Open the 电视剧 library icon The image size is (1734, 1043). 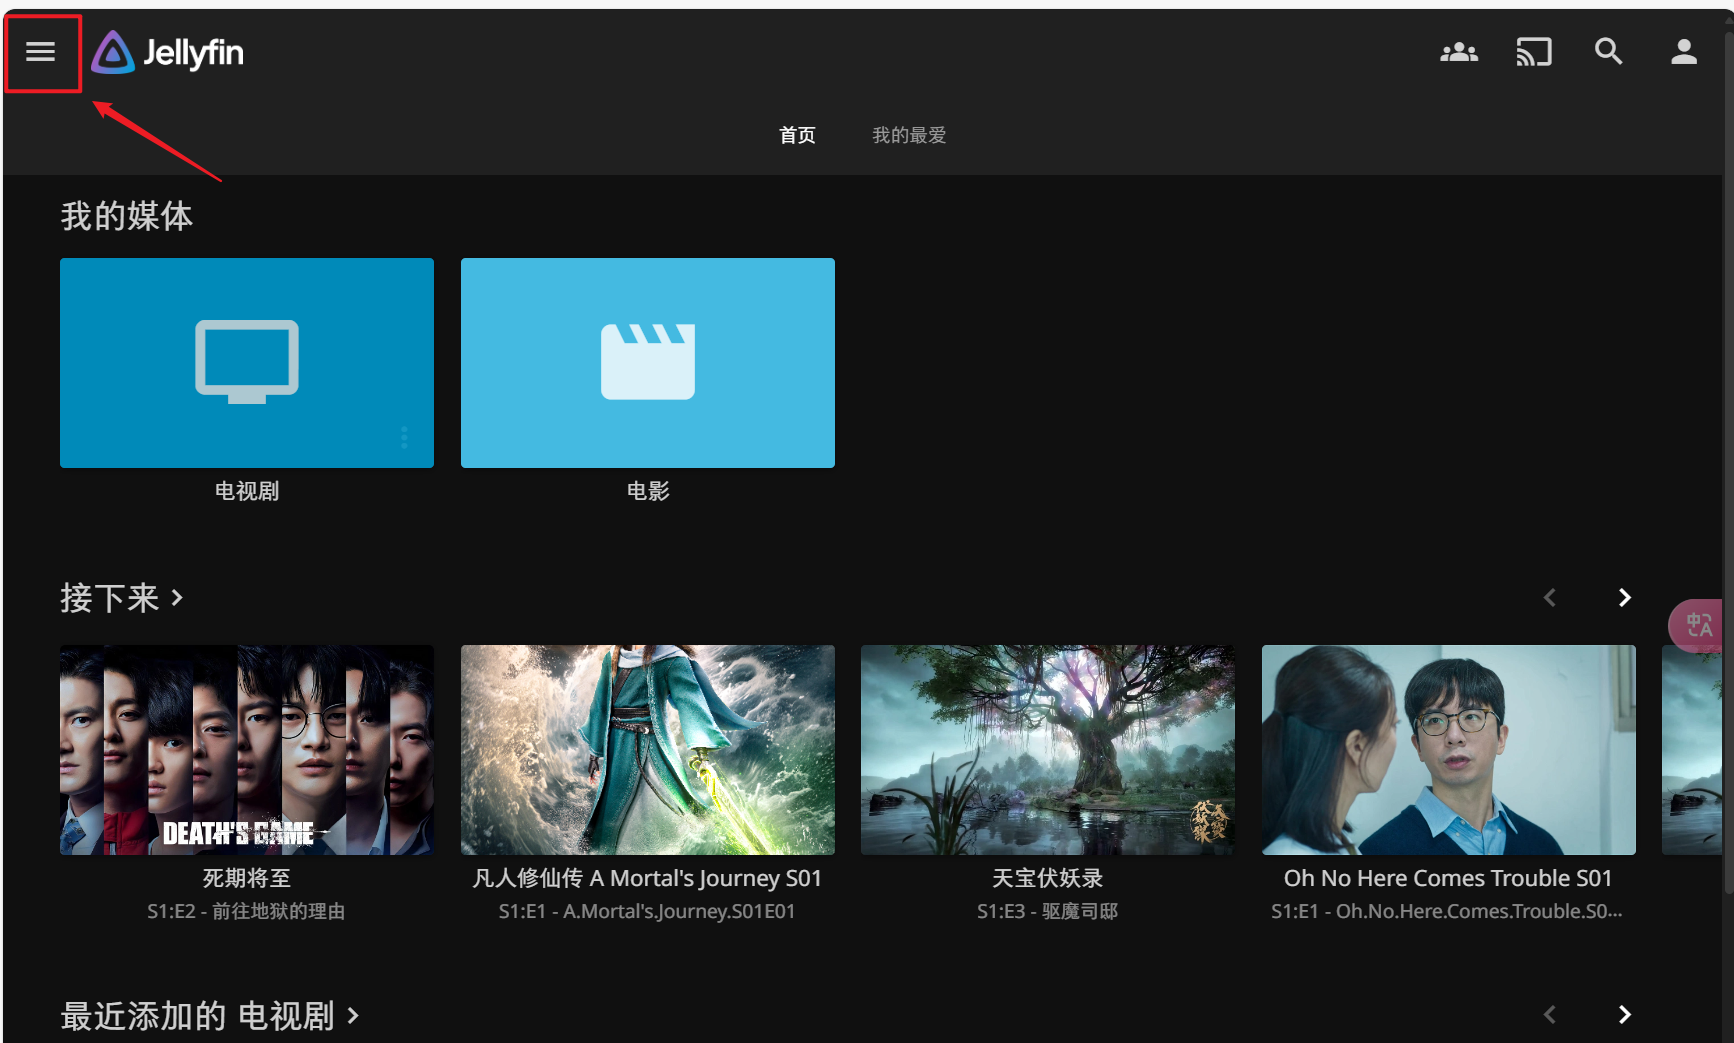[x=246, y=363]
